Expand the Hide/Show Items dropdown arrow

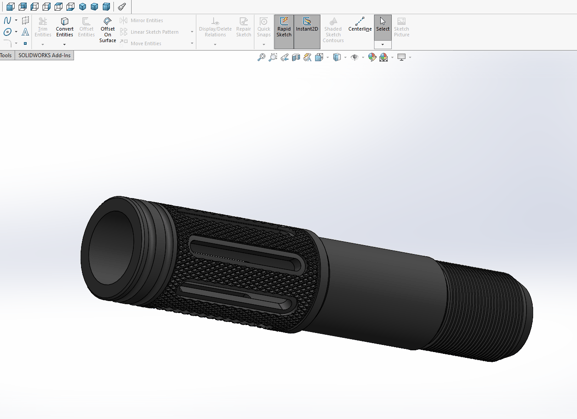pyautogui.click(x=363, y=57)
